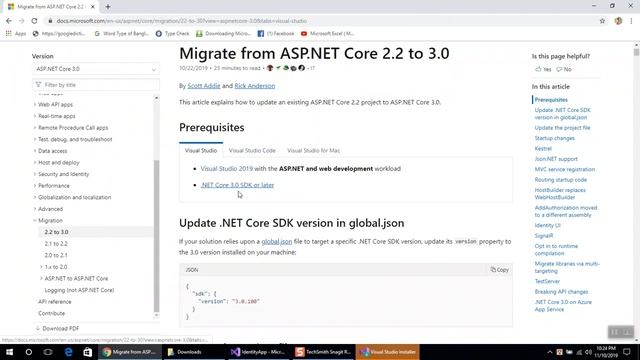Jump to SignalR section
The width and height of the screenshot is (640, 360).
click(x=544, y=236)
